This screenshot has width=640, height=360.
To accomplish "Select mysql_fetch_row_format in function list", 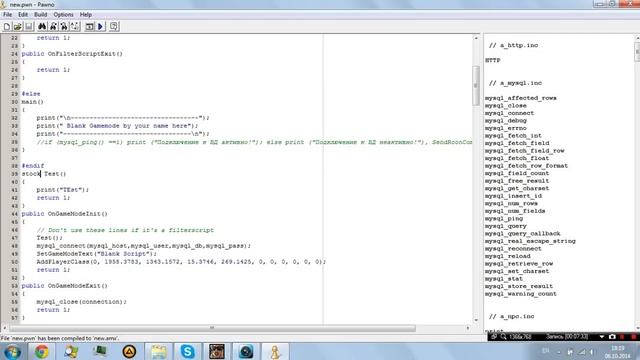I will [x=526, y=166].
